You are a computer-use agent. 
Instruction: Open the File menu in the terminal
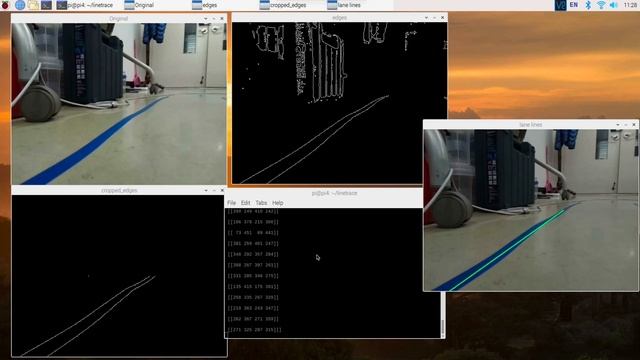coord(231,203)
